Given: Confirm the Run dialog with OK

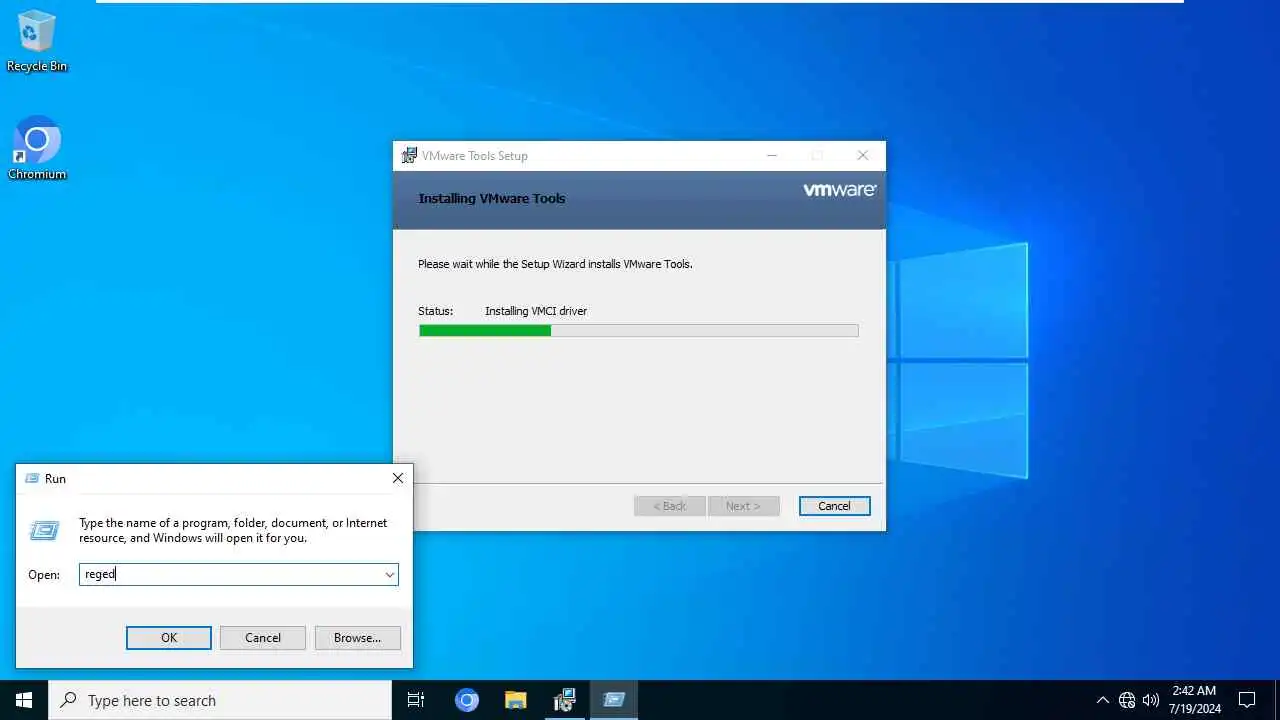Looking at the screenshot, I should 169,638.
